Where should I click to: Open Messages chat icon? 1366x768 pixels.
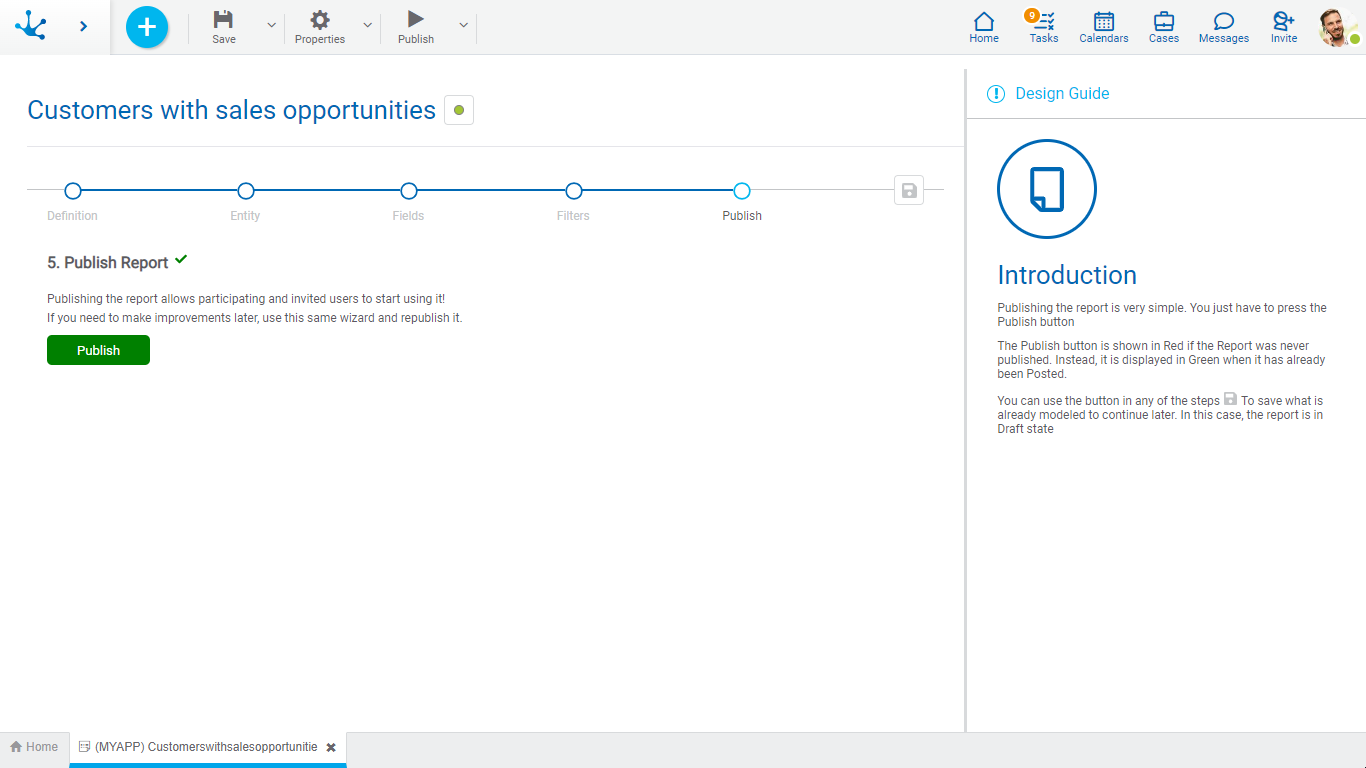pos(1224,27)
